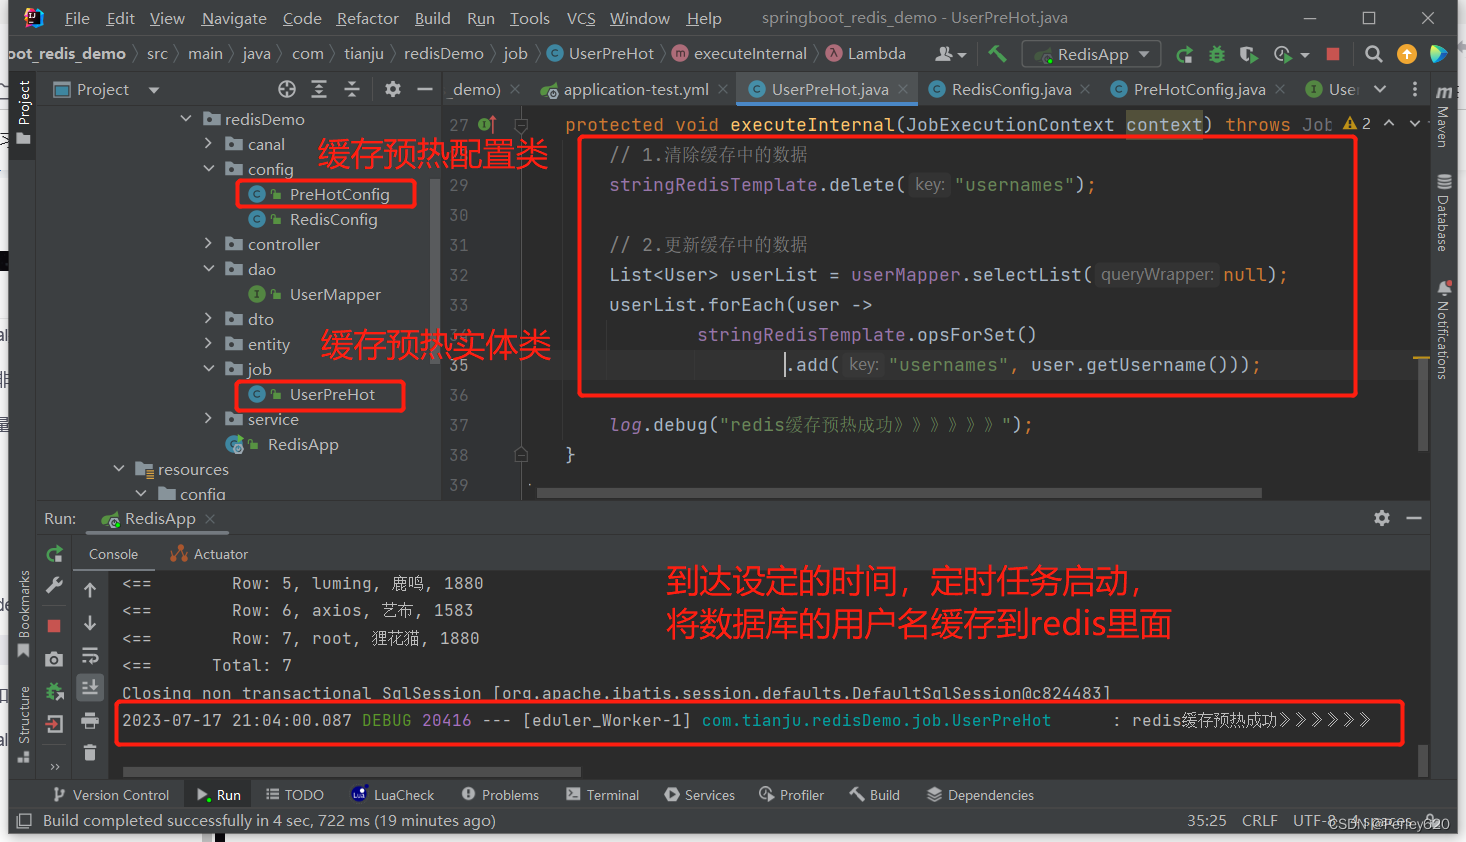This screenshot has height=842, width=1466.
Task: Expand the service folder
Action: coord(209,419)
